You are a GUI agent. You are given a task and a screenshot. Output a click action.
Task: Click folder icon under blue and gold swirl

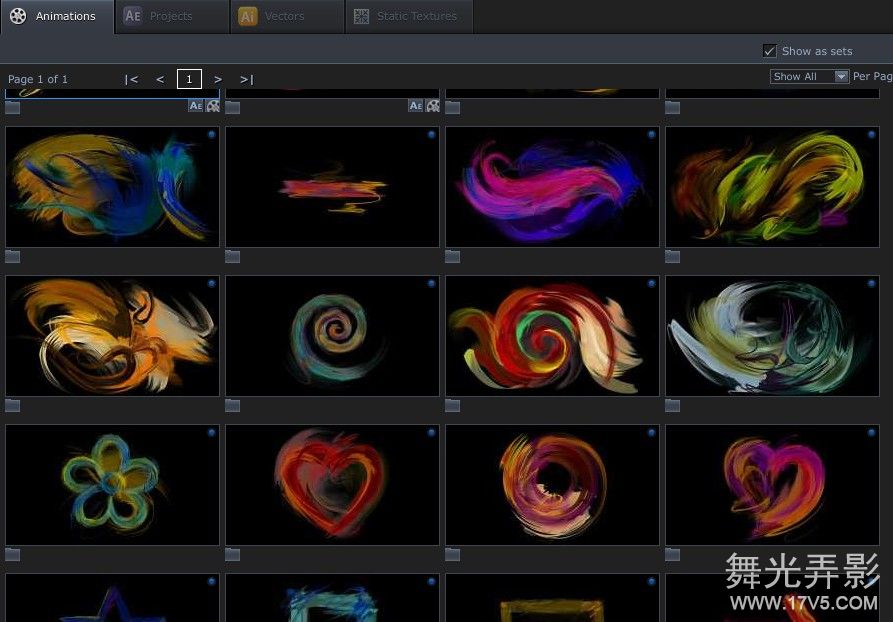click(13, 257)
